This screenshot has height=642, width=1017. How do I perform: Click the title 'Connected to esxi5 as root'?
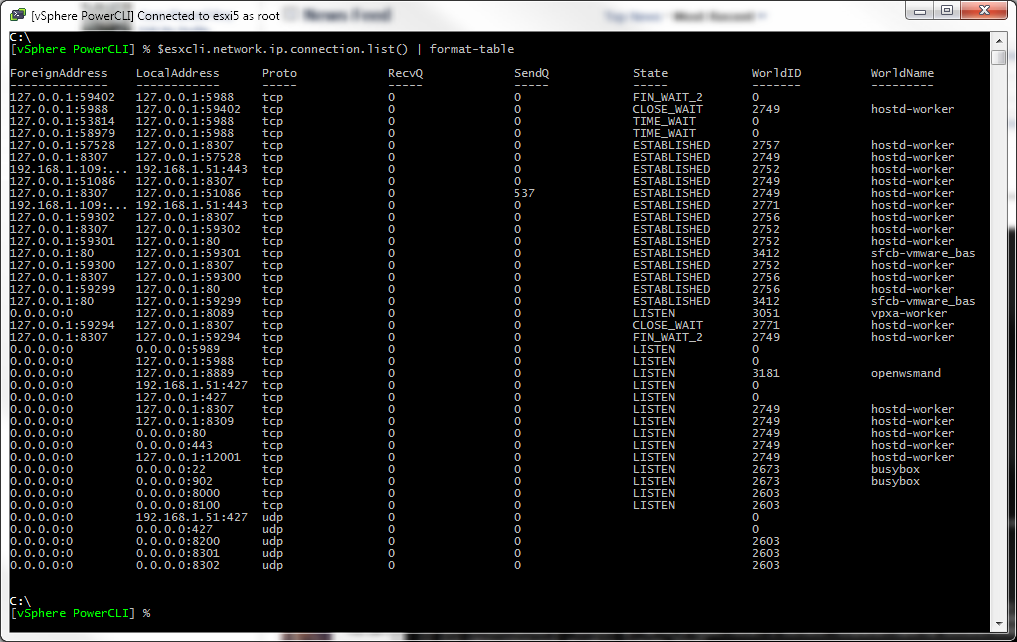pyautogui.click(x=208, y=16)
